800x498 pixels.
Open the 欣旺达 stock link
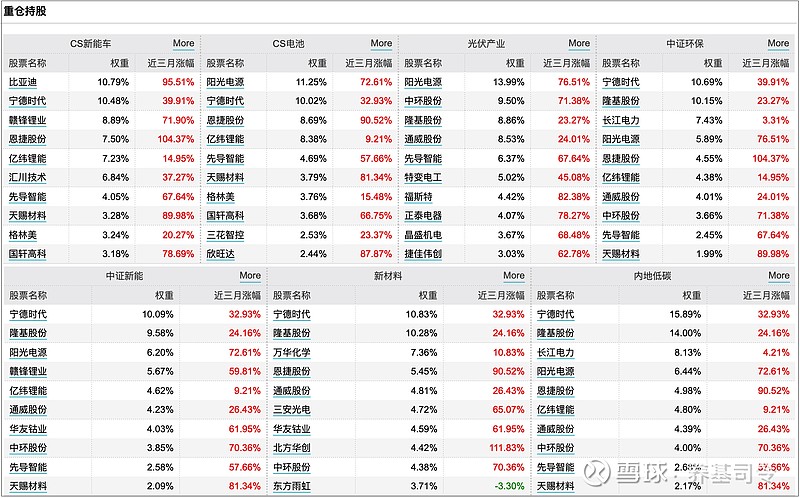pyautogui.click(x=221, y=254)
